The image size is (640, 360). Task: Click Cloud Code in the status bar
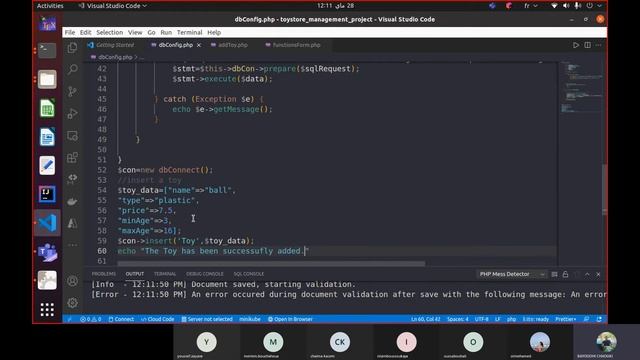point(158,319)
